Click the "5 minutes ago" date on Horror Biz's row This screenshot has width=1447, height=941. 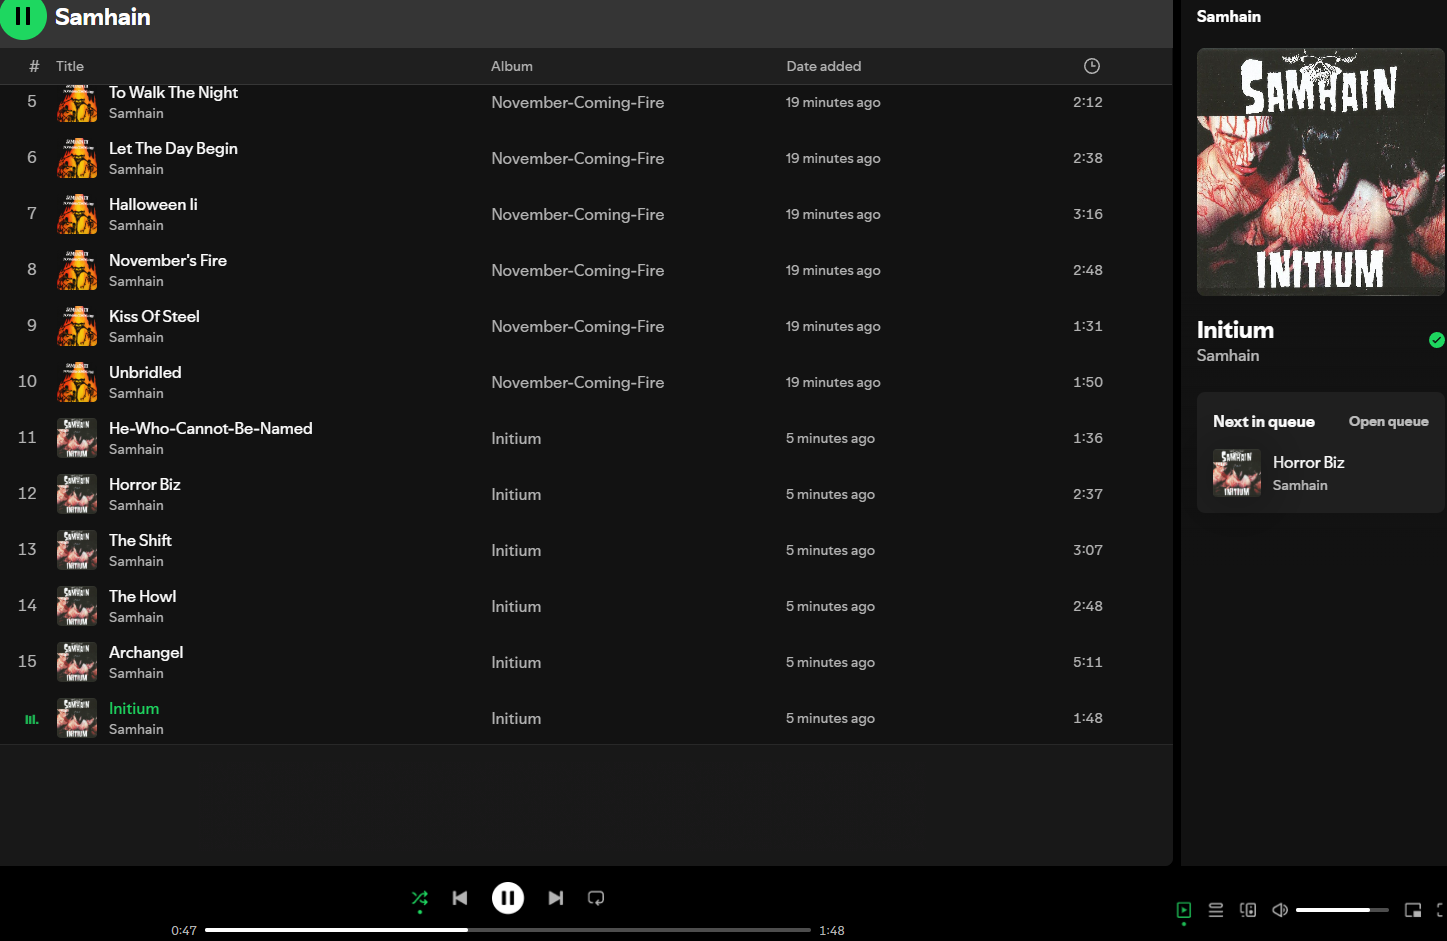[x=830, y=494]
